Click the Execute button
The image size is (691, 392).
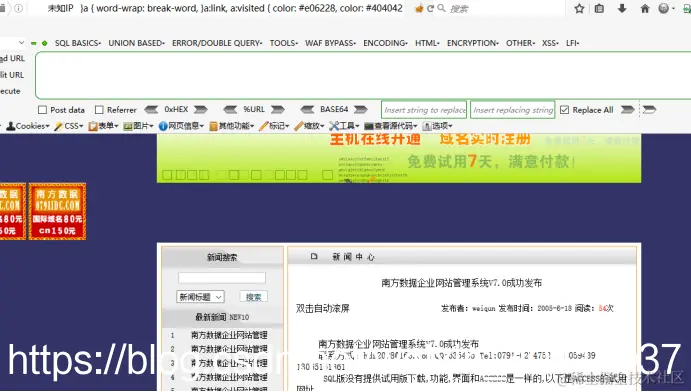click(10, 91)
